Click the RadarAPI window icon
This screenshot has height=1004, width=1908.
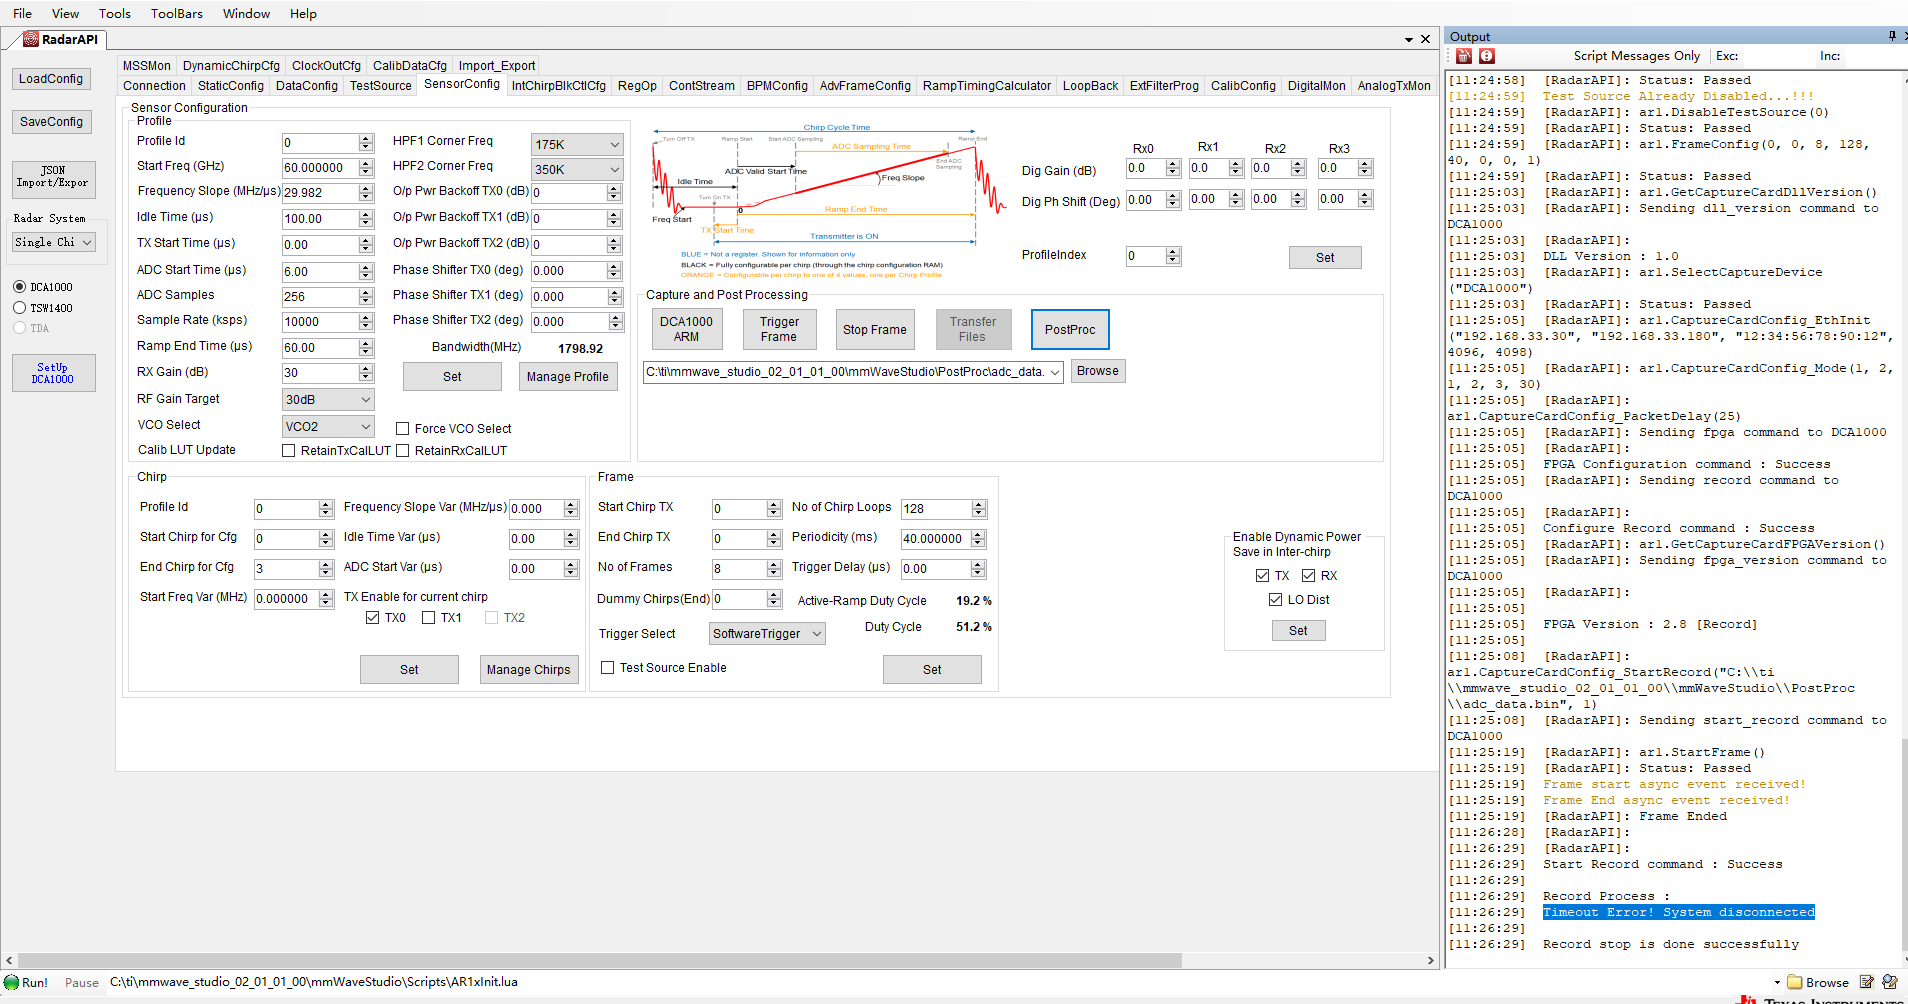point(31,39)
